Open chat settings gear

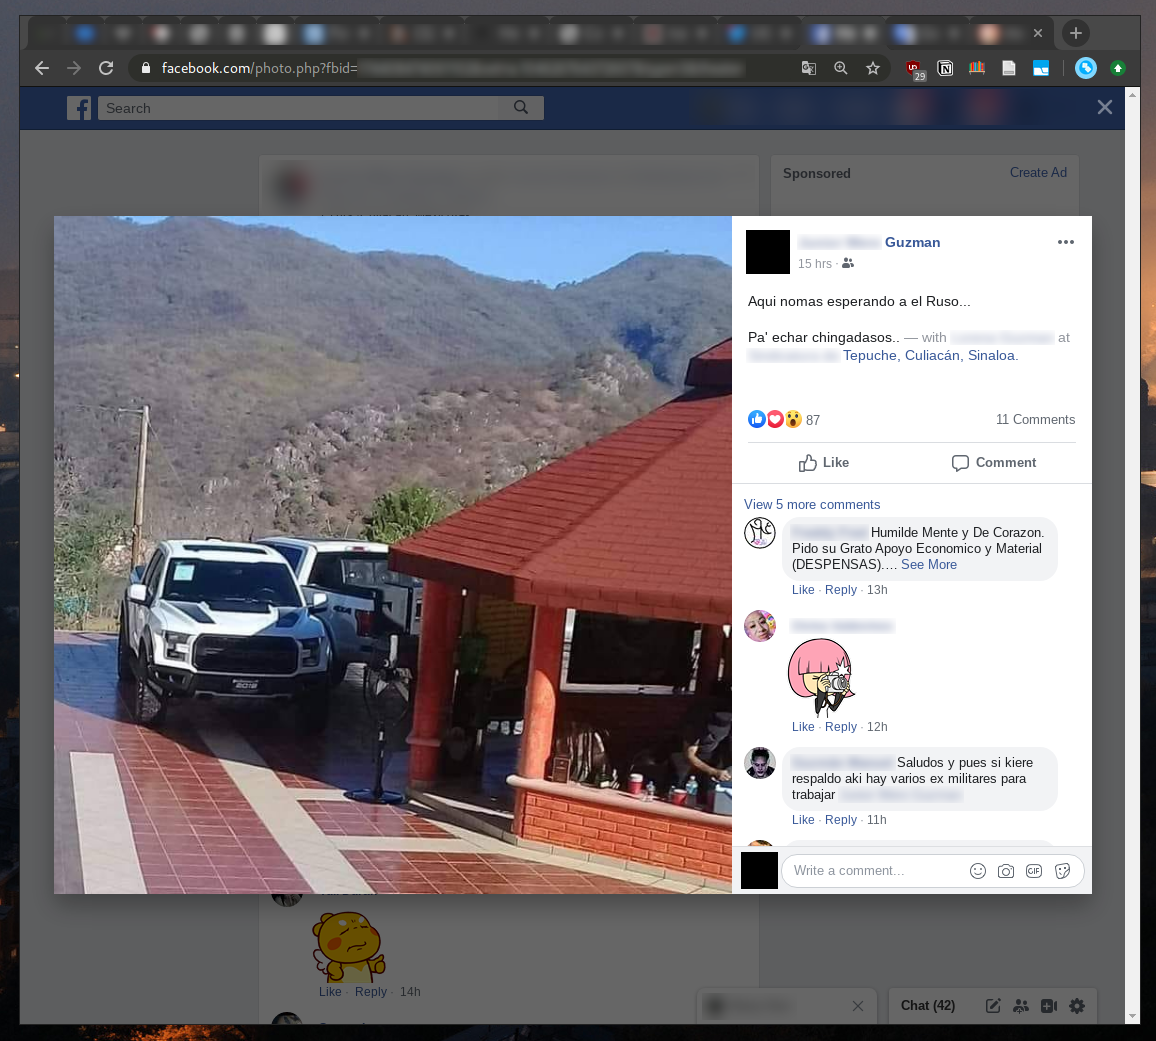1077,1006
